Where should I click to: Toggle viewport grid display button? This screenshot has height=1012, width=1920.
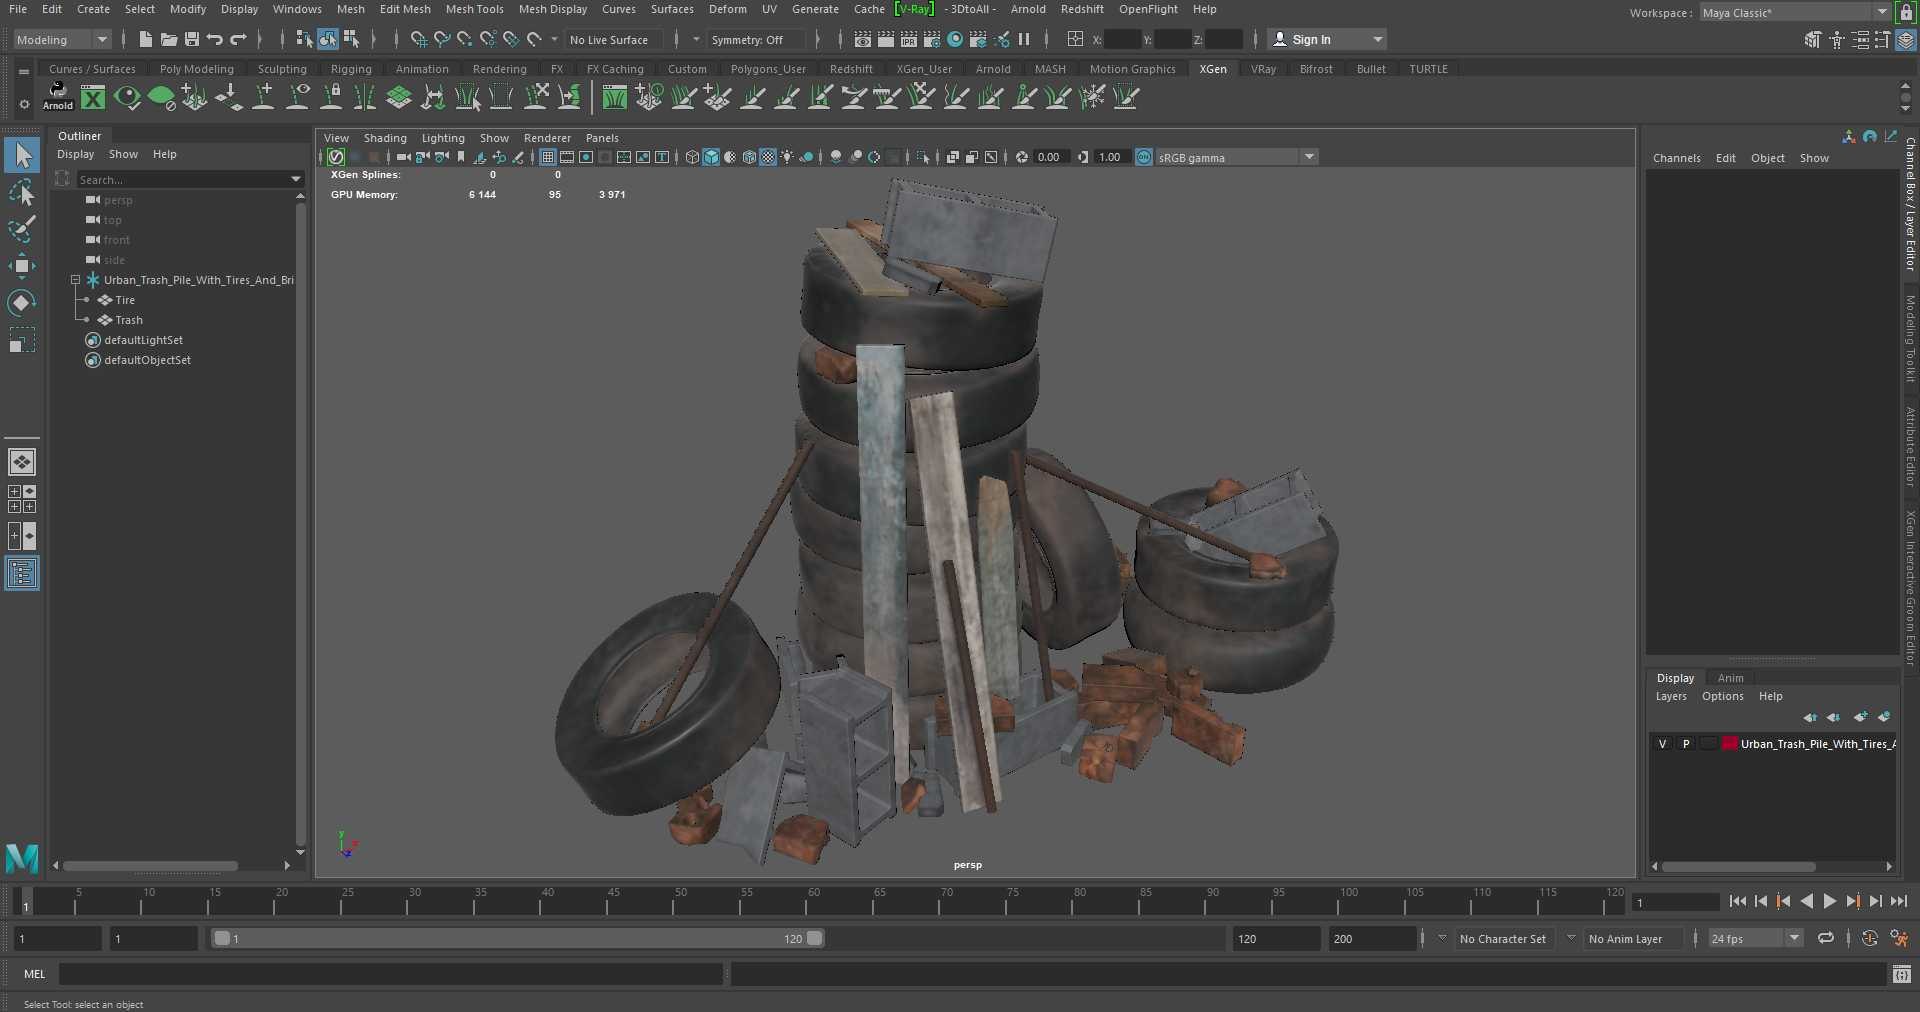pyautogui.click(x=547, y=157)
